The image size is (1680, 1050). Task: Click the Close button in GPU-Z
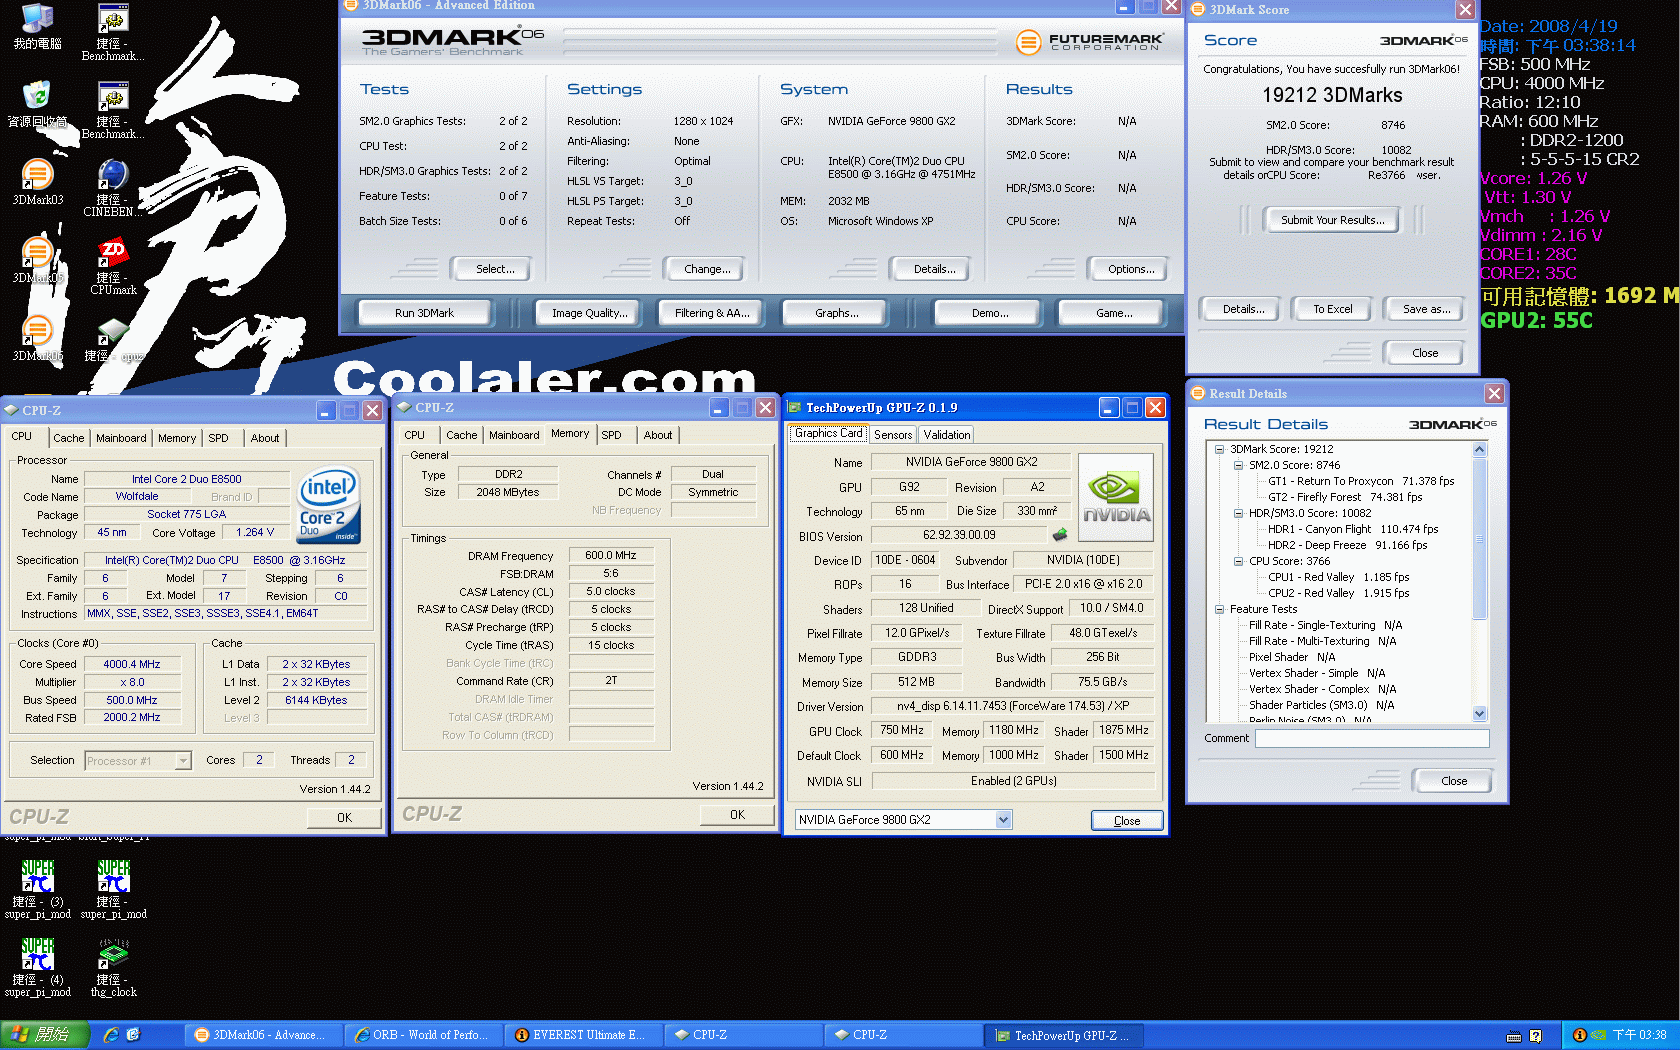click(x=1127, y=821)
